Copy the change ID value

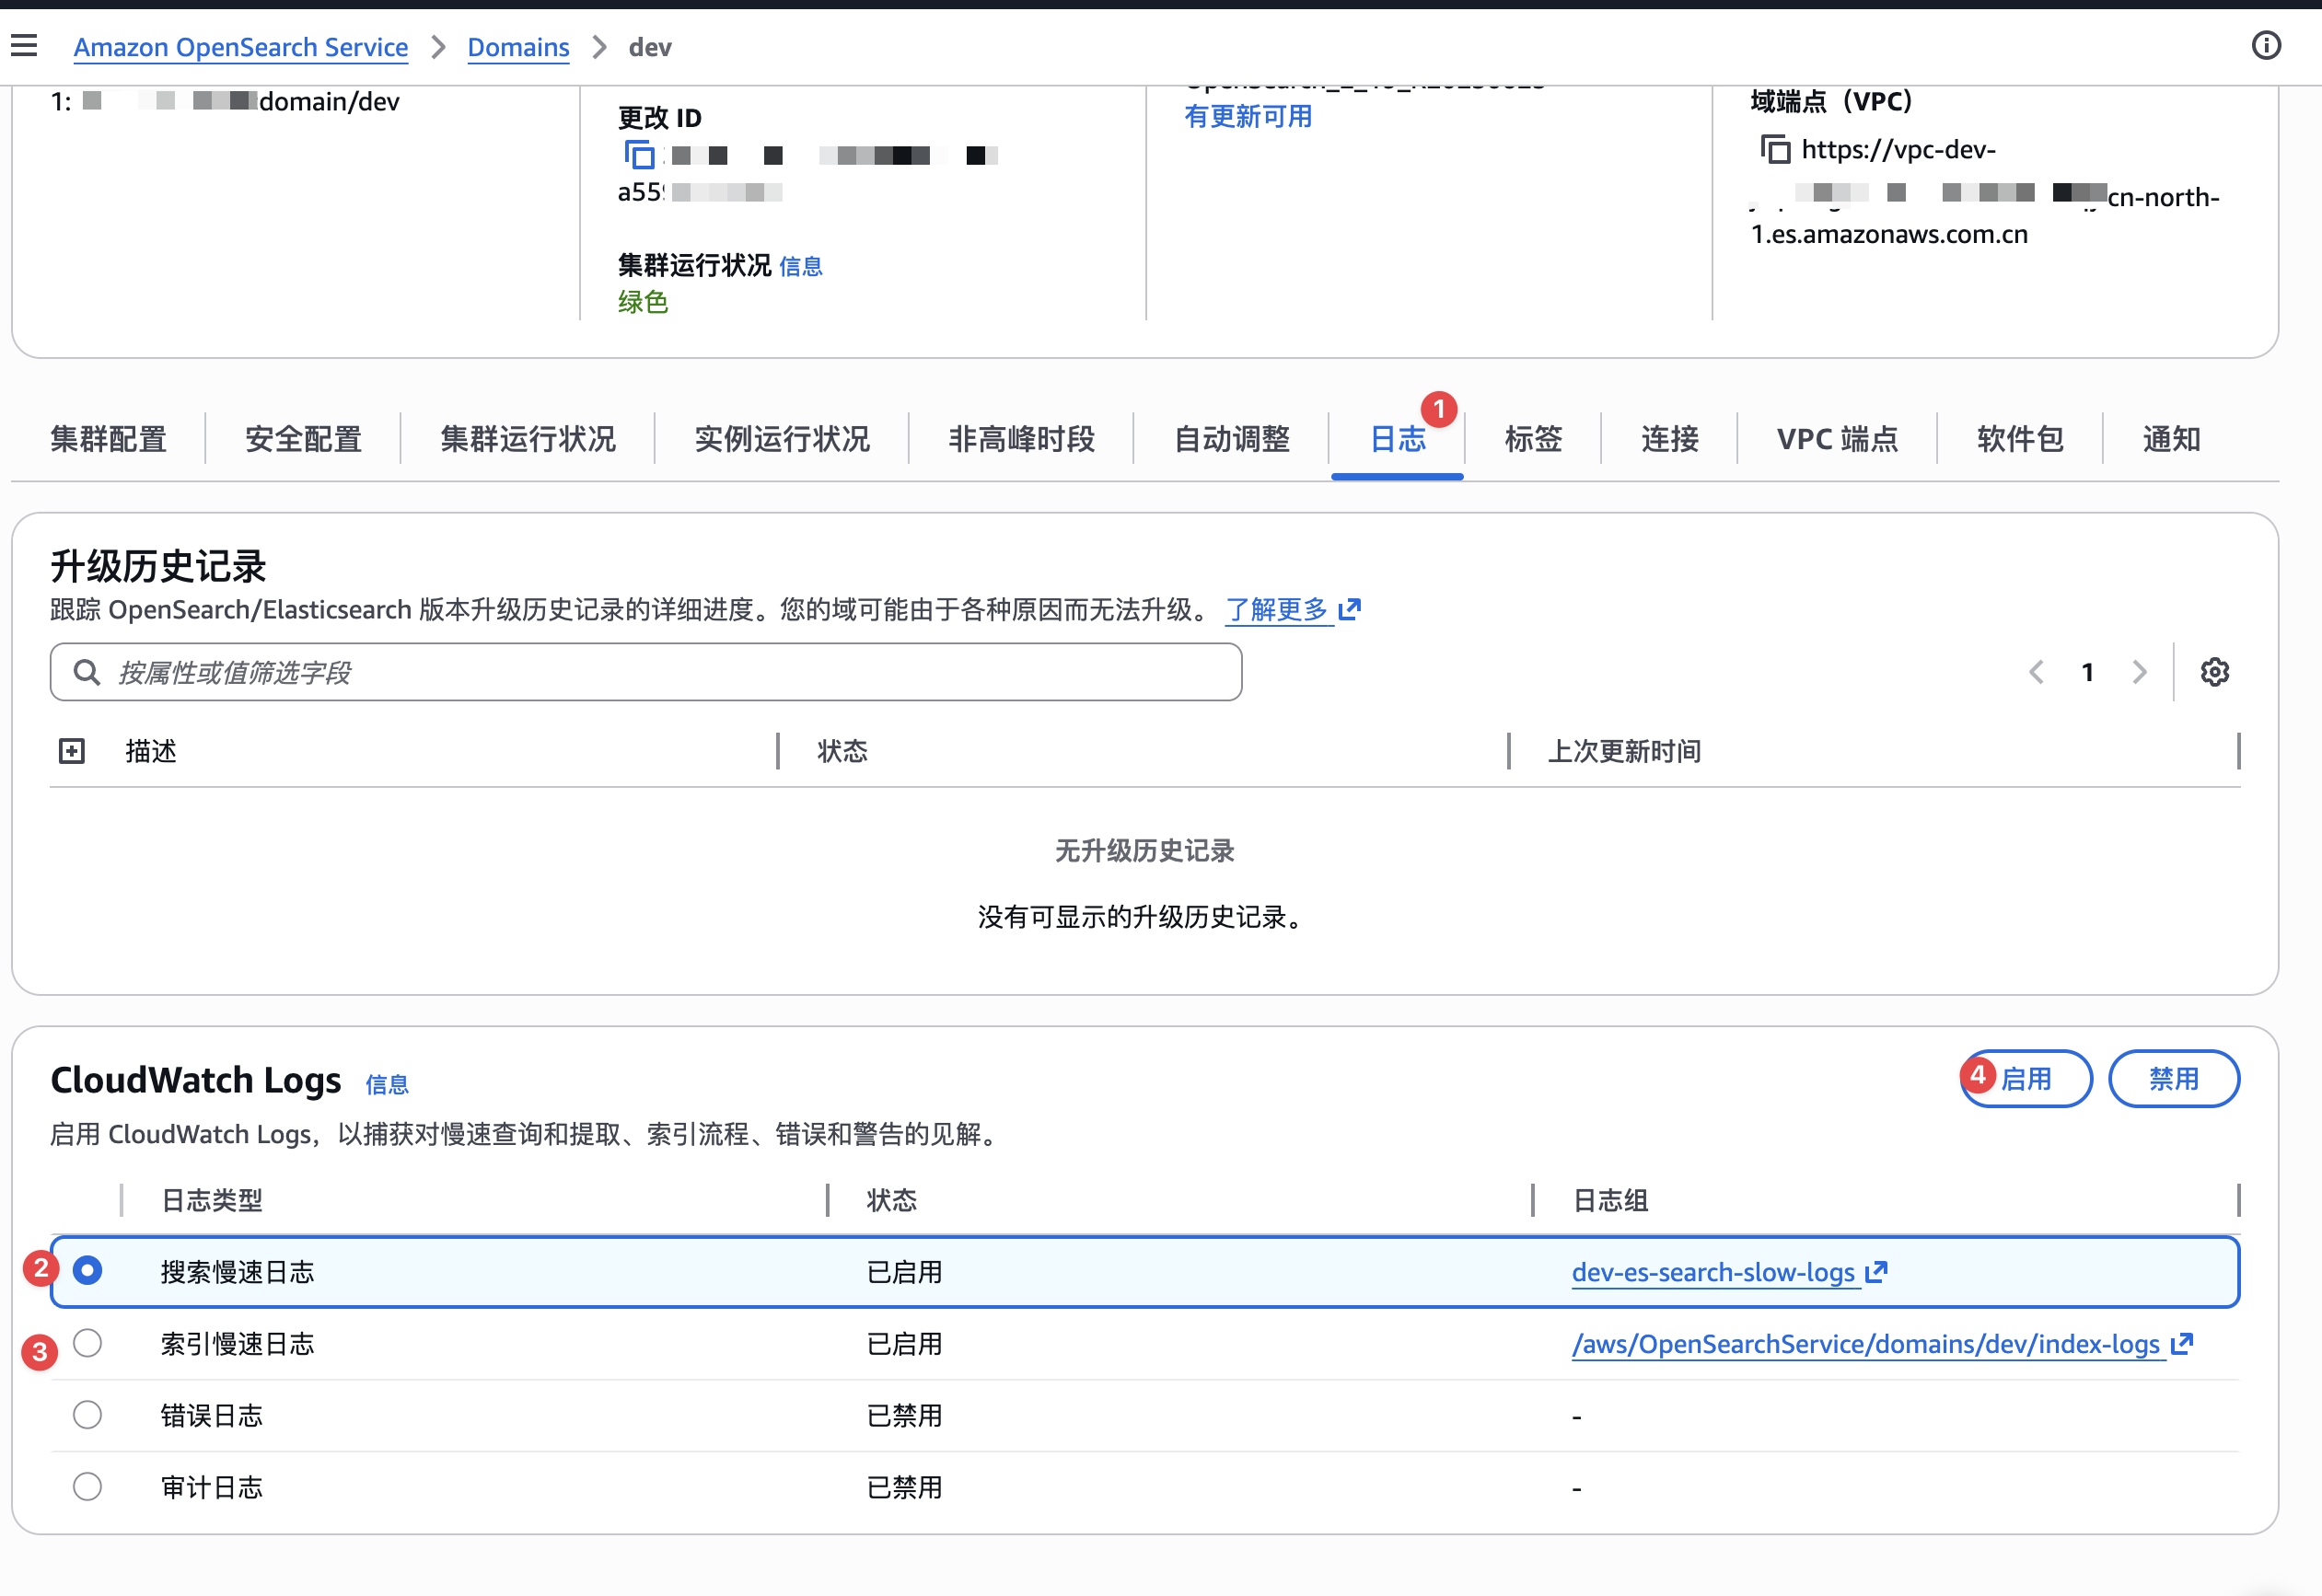click(x=639, y=155)
